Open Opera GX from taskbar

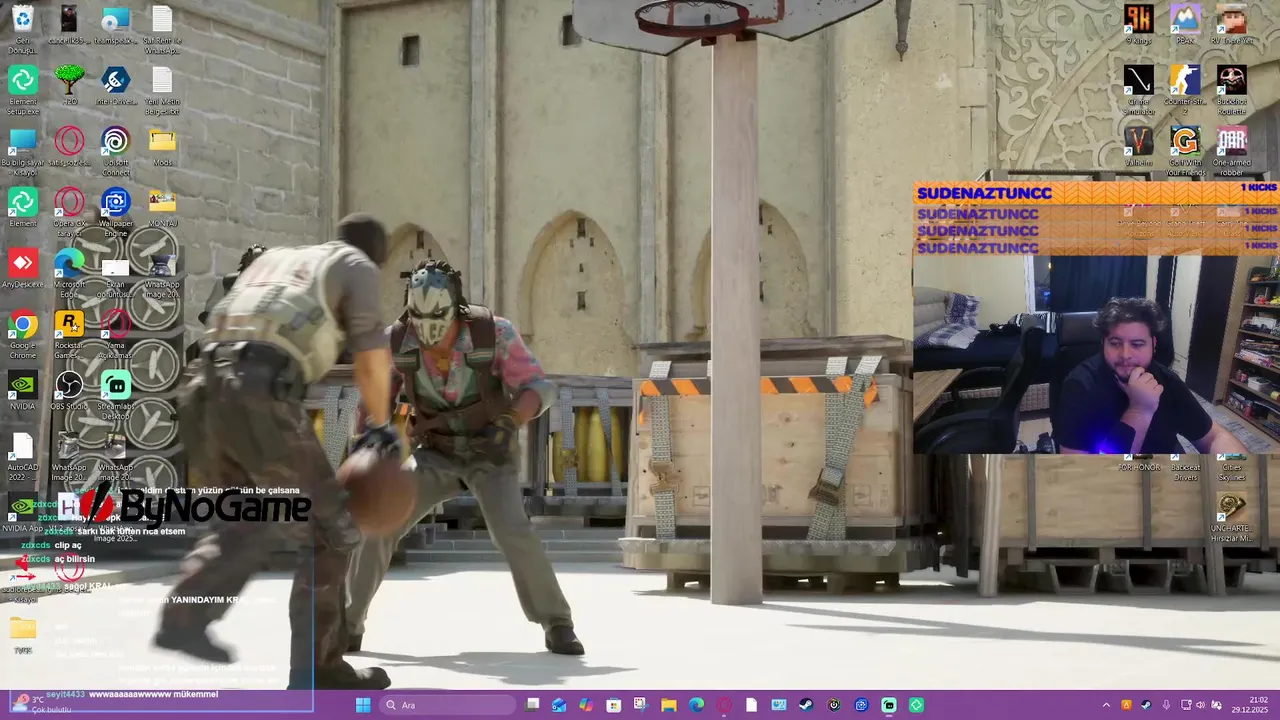click(724, 705)
